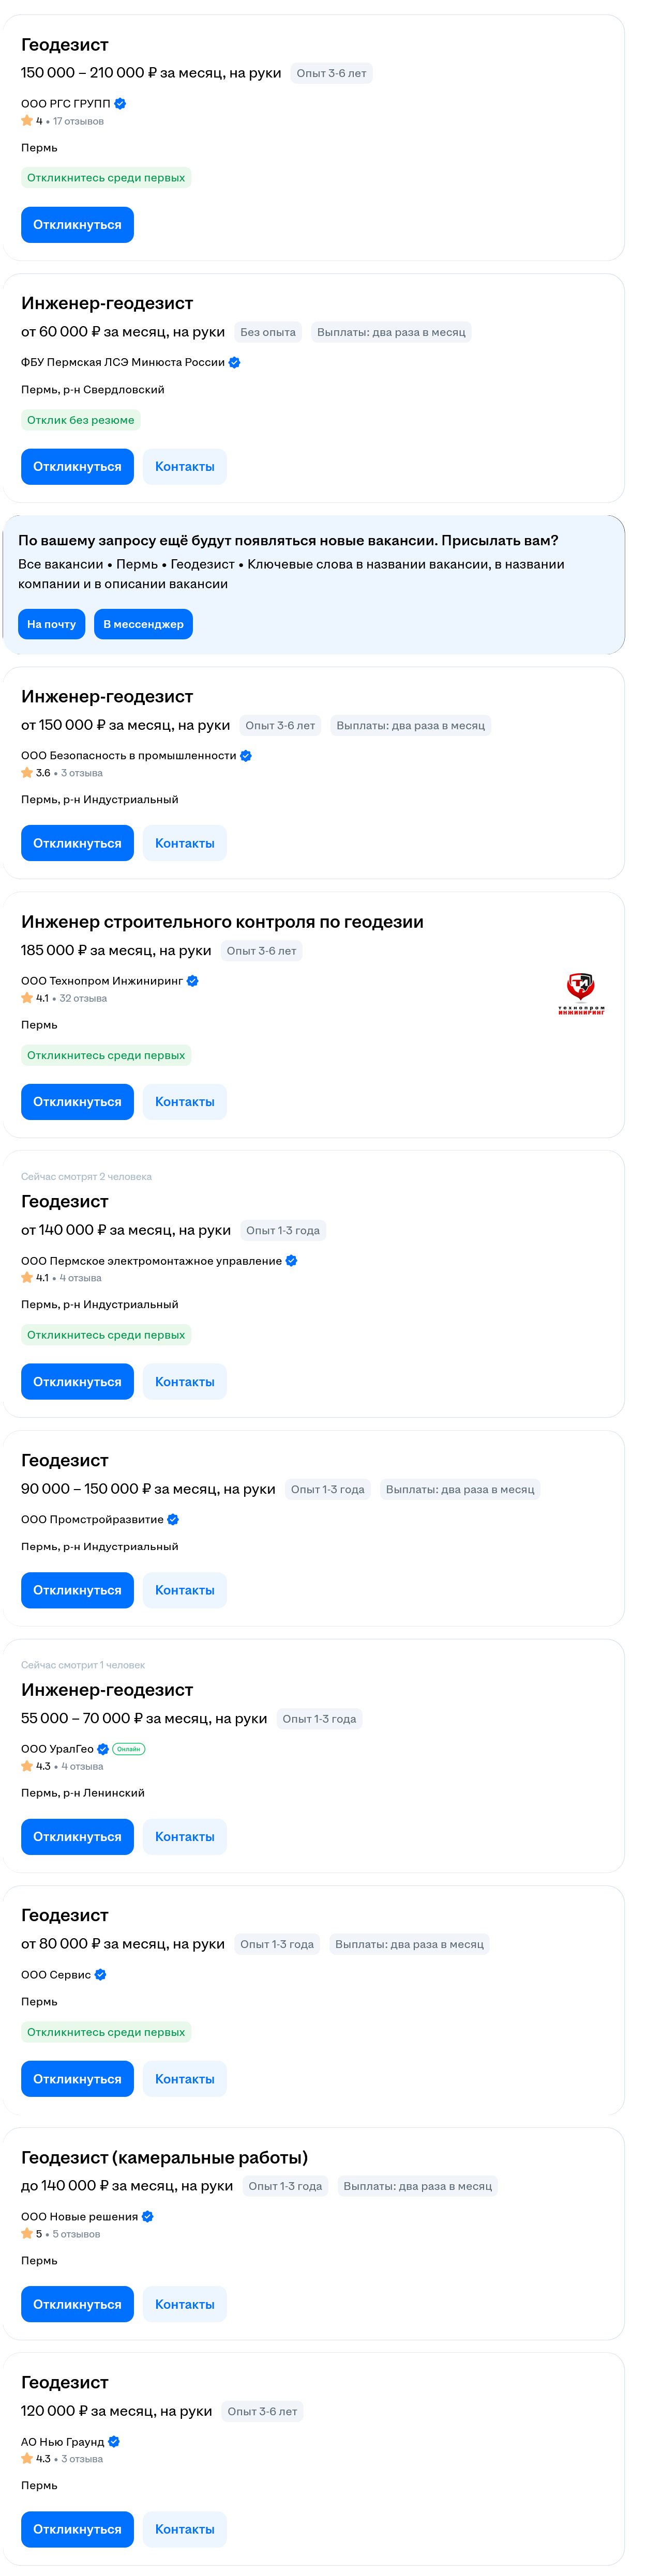
Task: Show Контакты for ФБУ Пермская ЛСЭ vacancy
Action: (185, 467)
